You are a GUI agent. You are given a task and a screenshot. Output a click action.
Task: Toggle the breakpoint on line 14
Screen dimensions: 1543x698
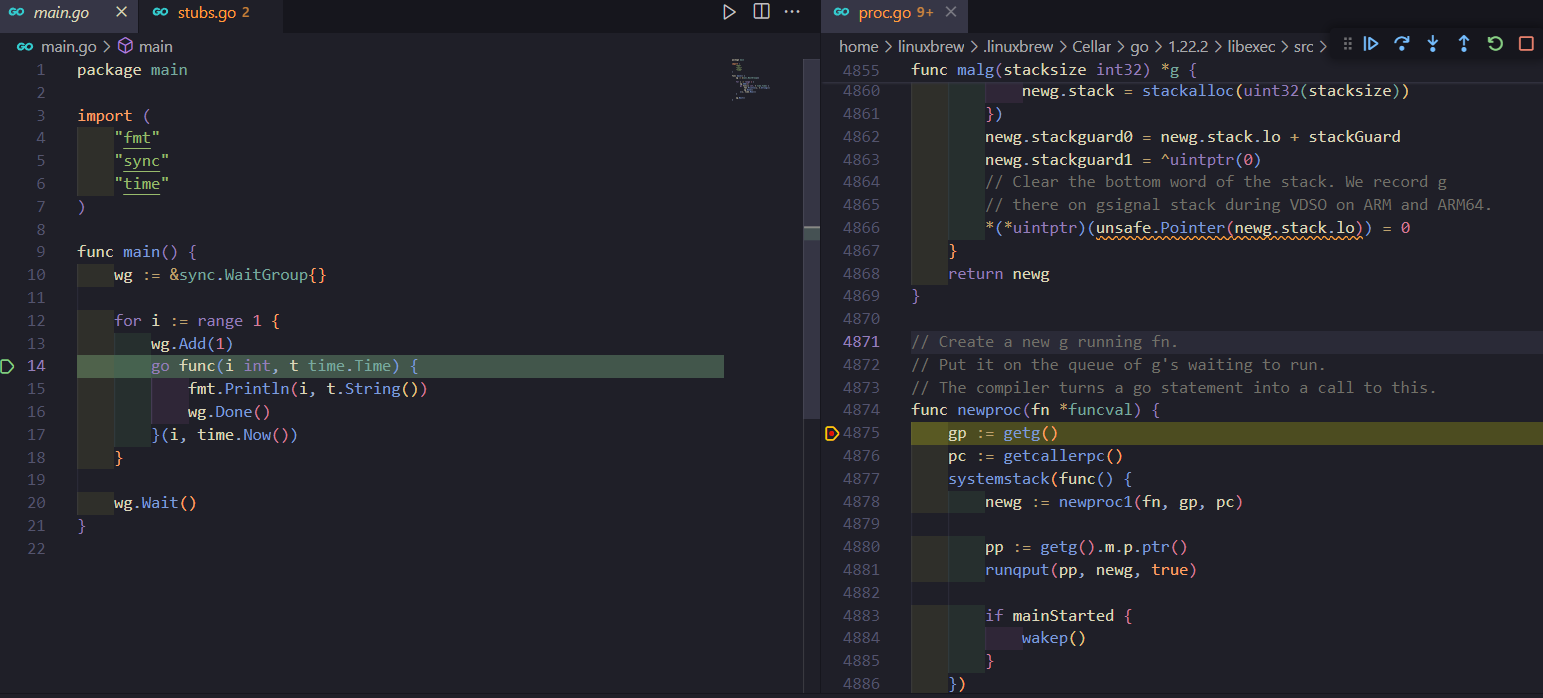8,366
